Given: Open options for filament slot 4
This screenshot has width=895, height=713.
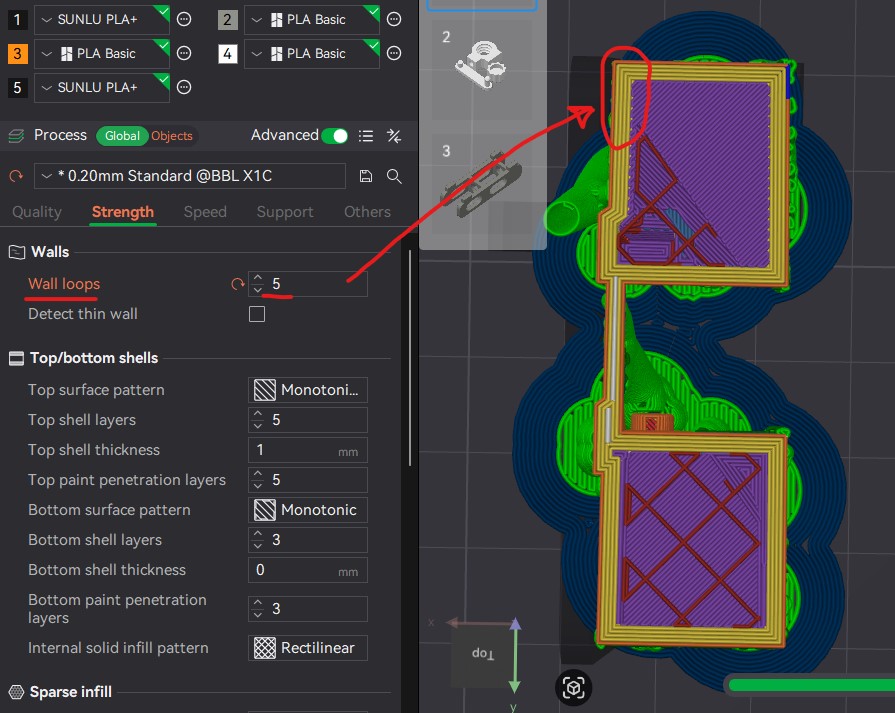Looking at the screenshot, I should tap(394, 54).
